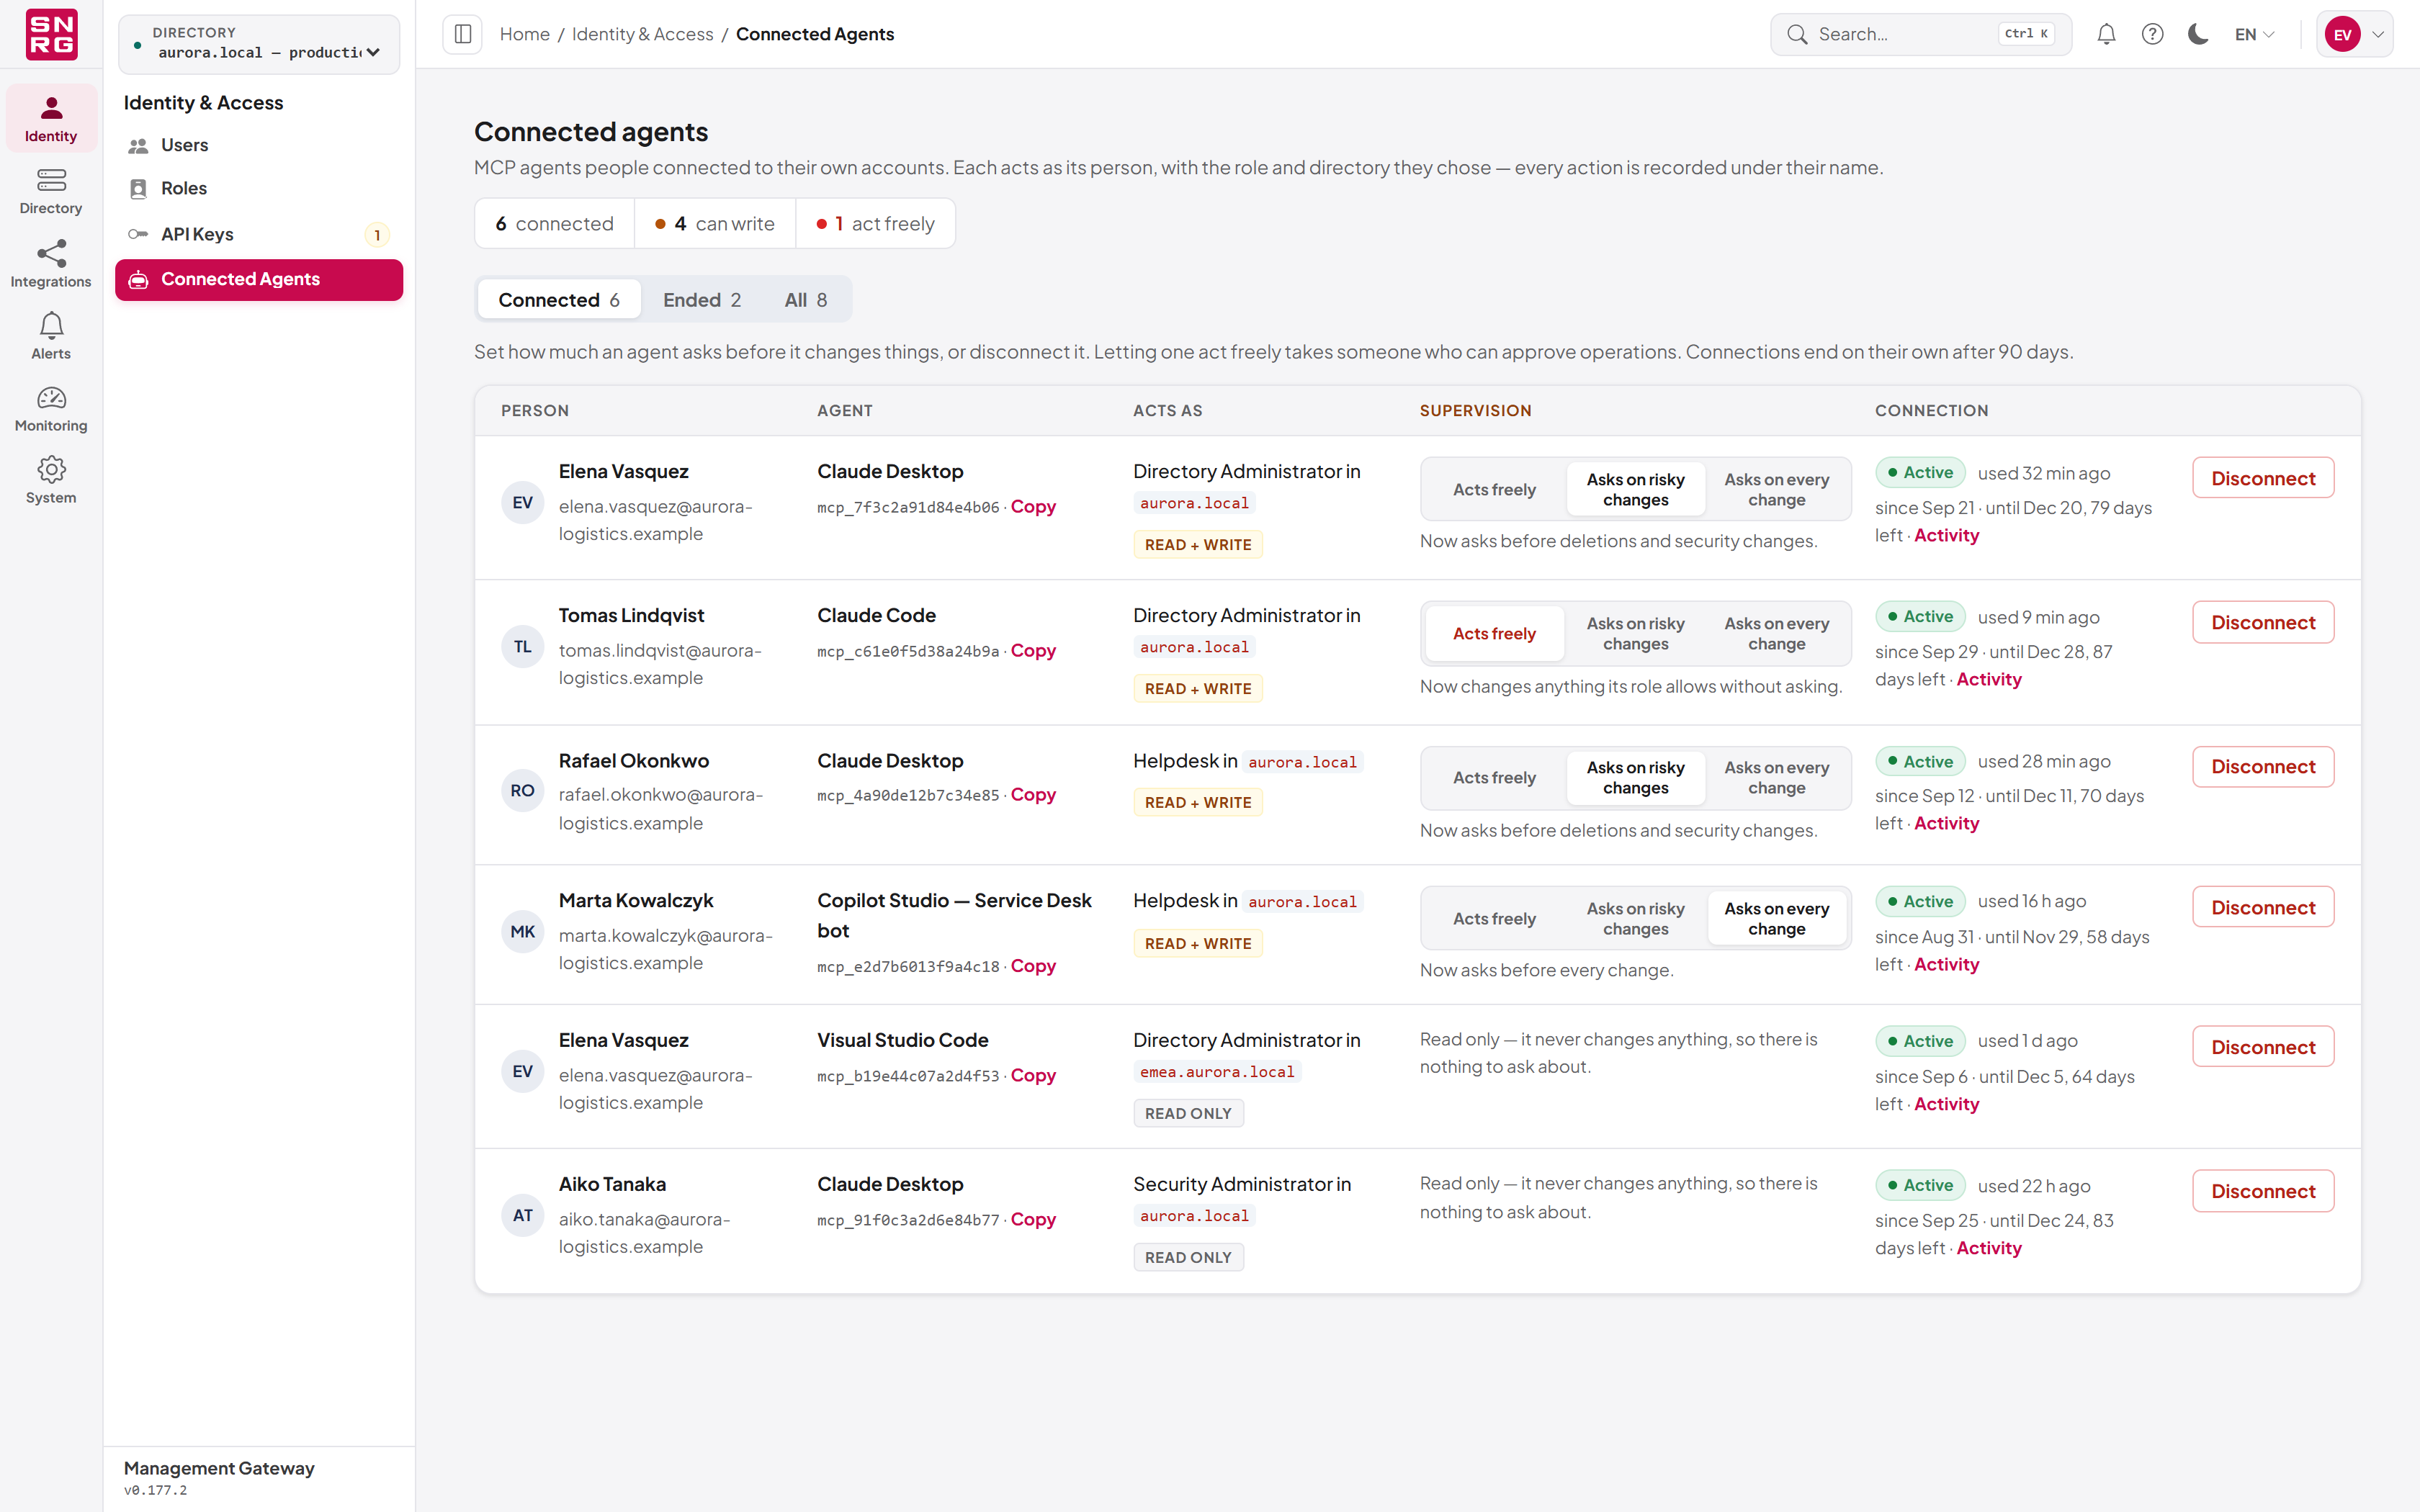Click the Roles badge icon in sidebar
This screenshot has width=2420, height=1512.
[x=138, y=189]
